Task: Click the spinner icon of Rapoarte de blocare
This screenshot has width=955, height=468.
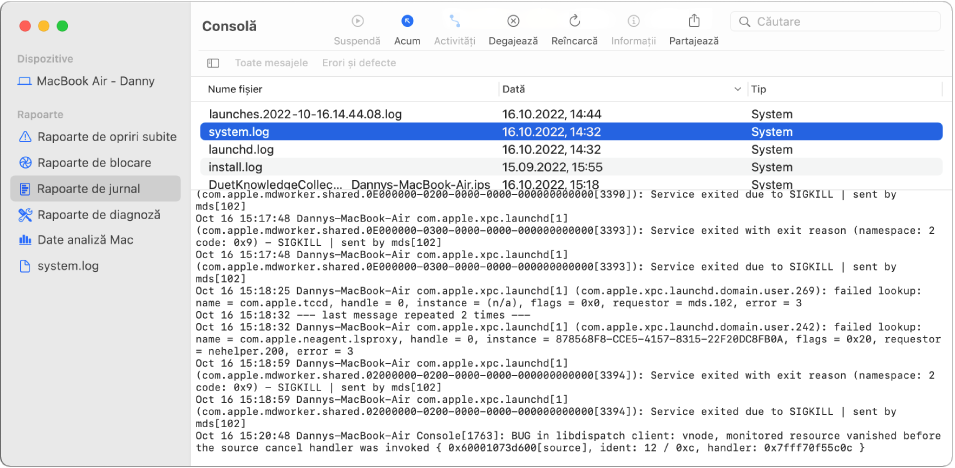Action: [x=25, y=163]
